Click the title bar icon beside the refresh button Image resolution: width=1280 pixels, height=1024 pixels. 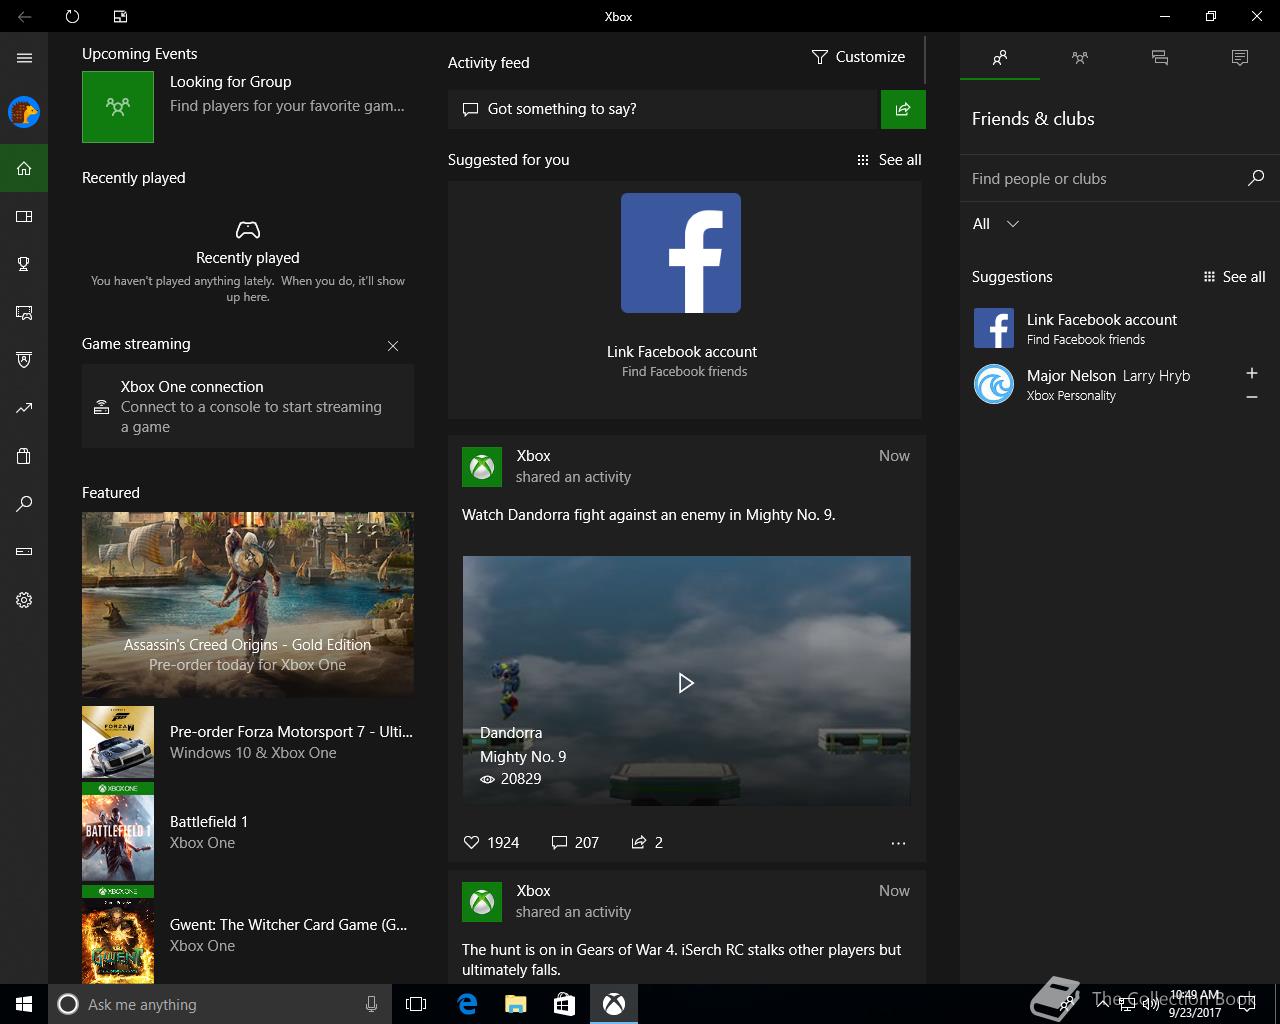120,16
